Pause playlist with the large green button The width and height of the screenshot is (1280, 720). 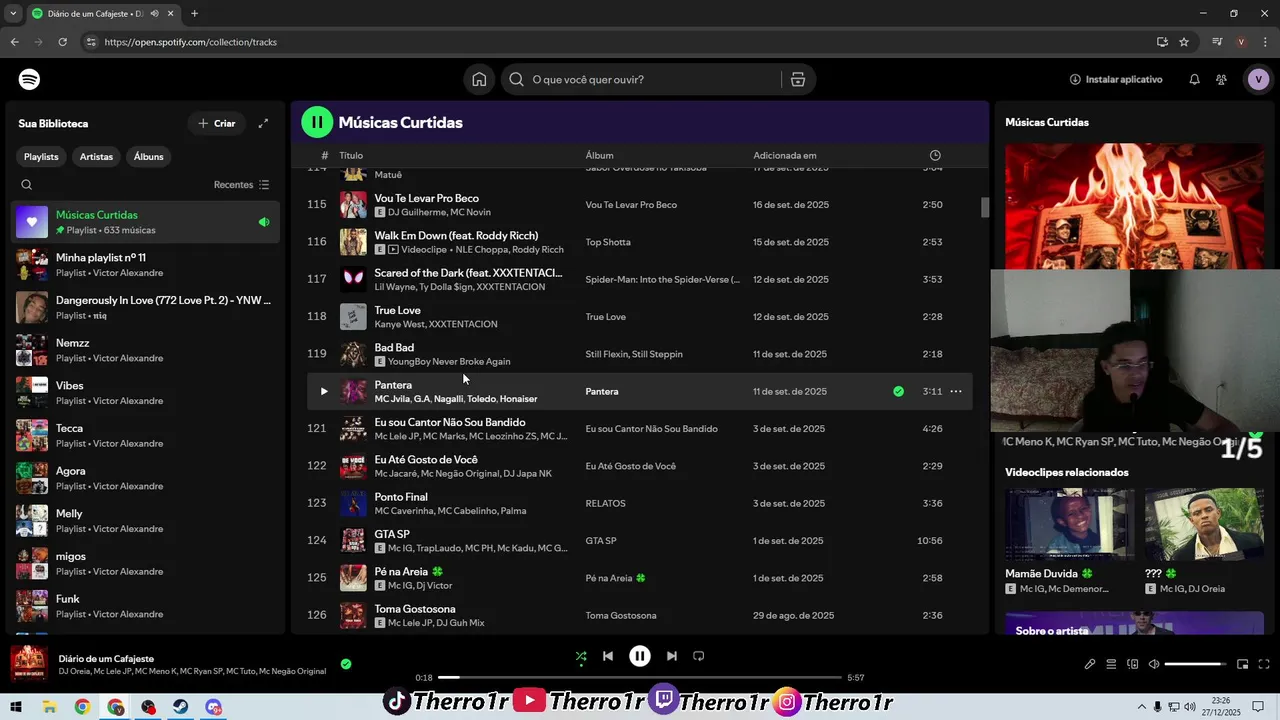coord(317,122)
